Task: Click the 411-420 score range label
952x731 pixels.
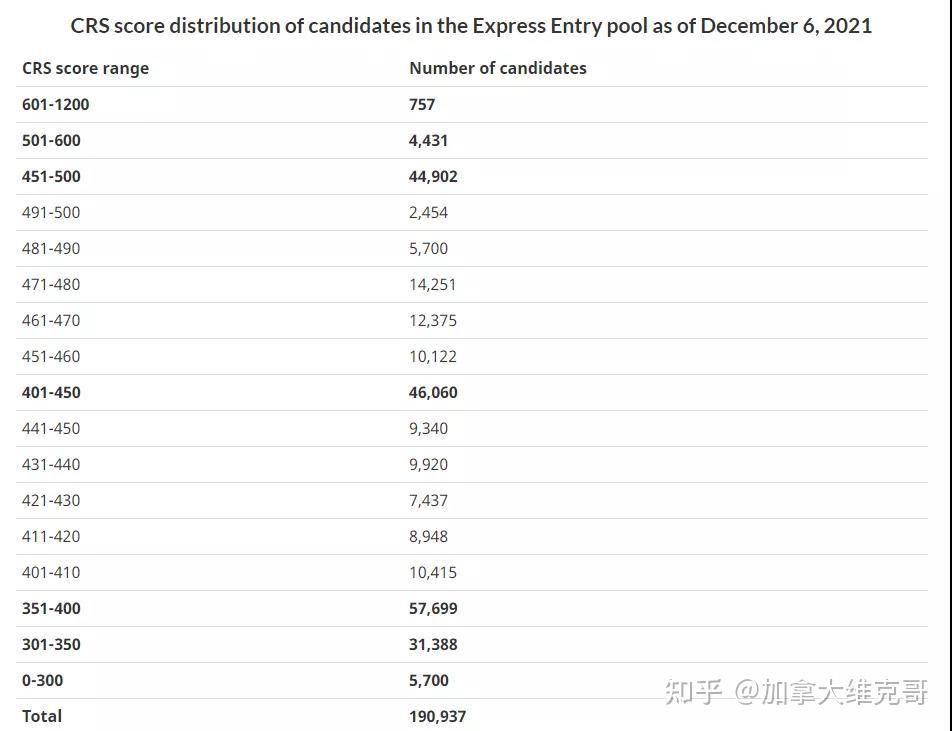Action: coord(51,537)
